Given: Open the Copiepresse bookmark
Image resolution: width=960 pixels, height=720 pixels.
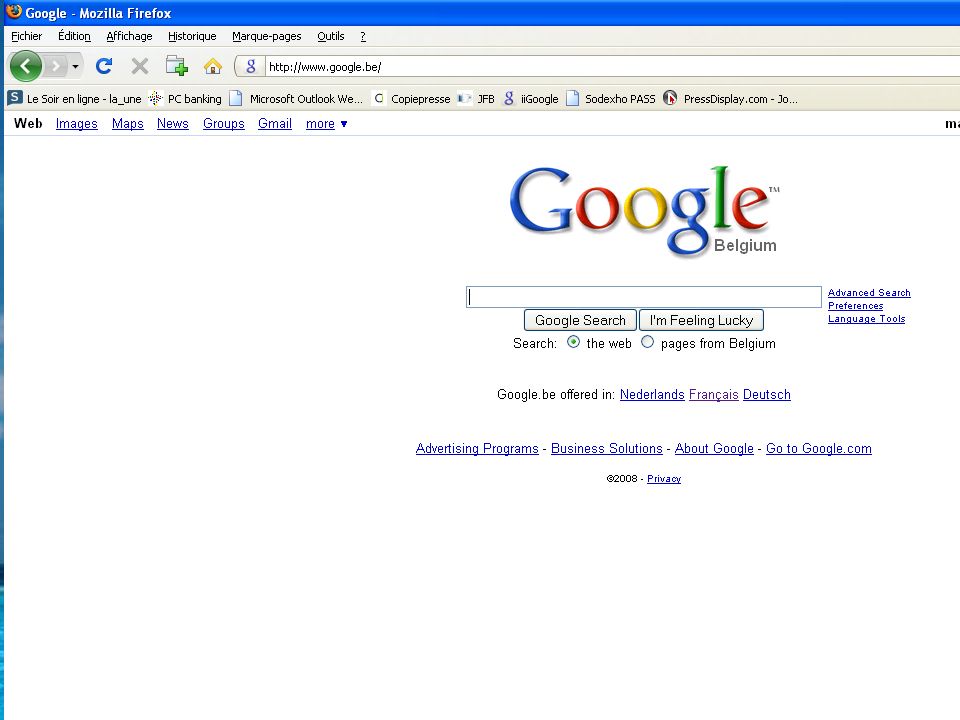Looking at the screenshot, I should pyautogui.click(x=420, y=99).
